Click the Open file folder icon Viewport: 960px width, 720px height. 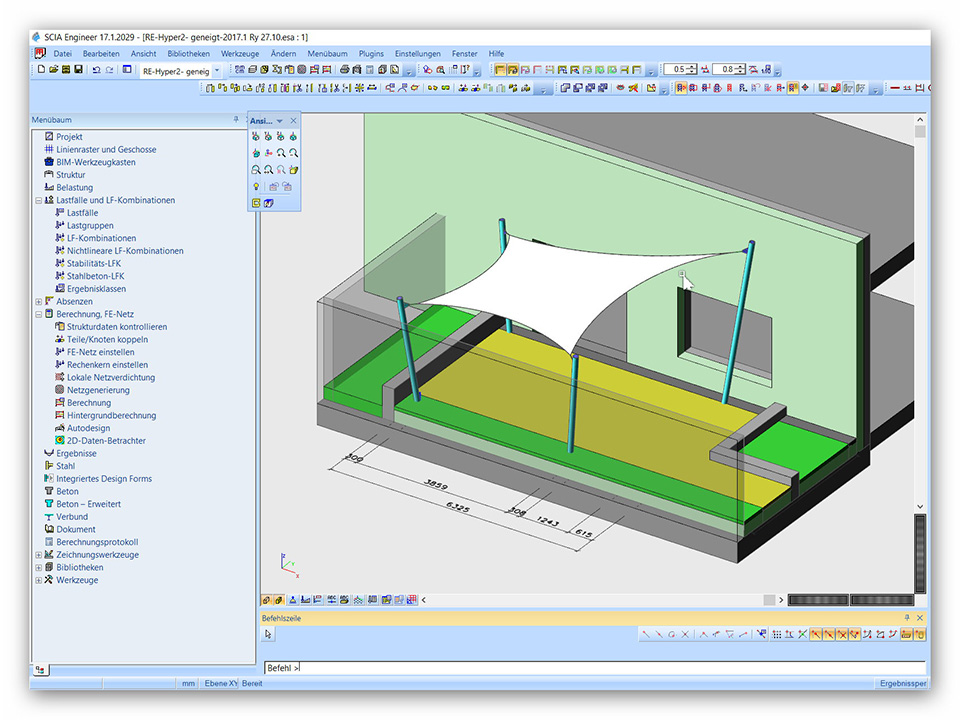[x=53, y=70]
